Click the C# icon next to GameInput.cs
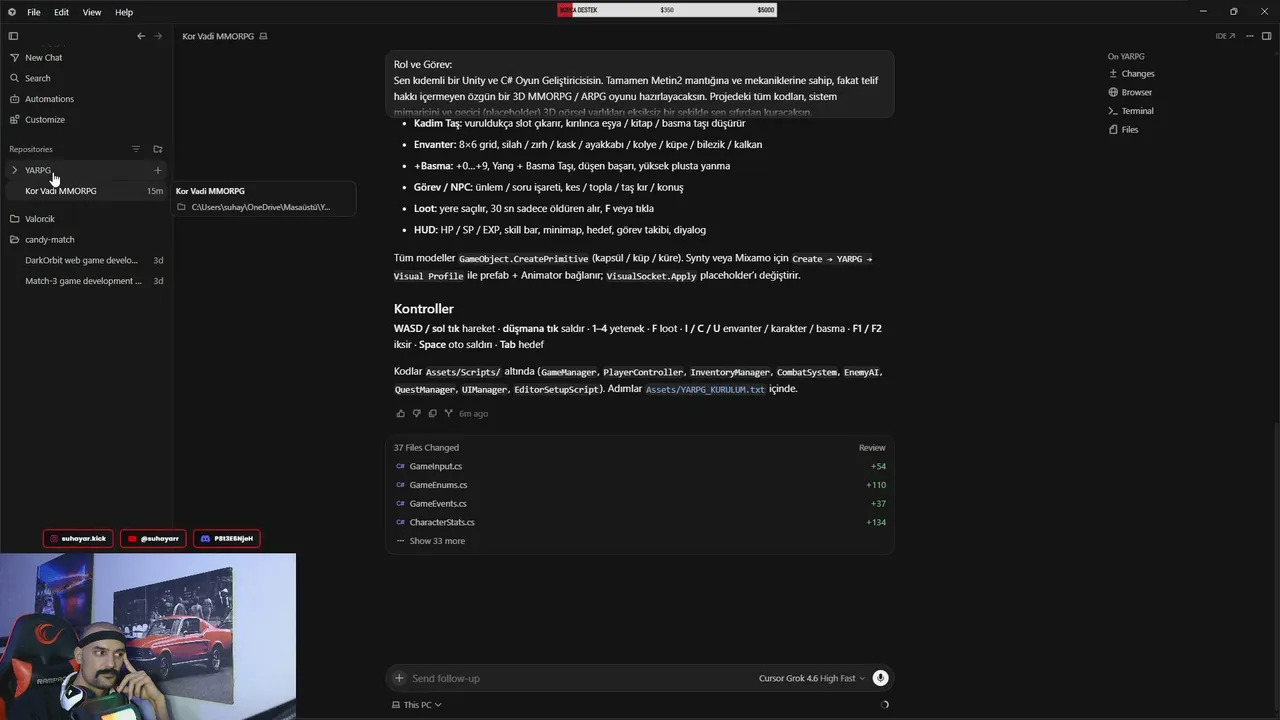This screenshot has width=1280, height=720. 400,466
